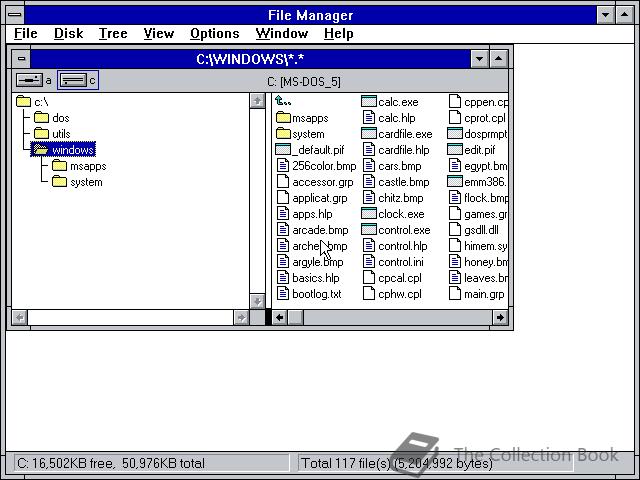Select cars.bmp document icon
640x480 pixels.
tap(369, 166)
